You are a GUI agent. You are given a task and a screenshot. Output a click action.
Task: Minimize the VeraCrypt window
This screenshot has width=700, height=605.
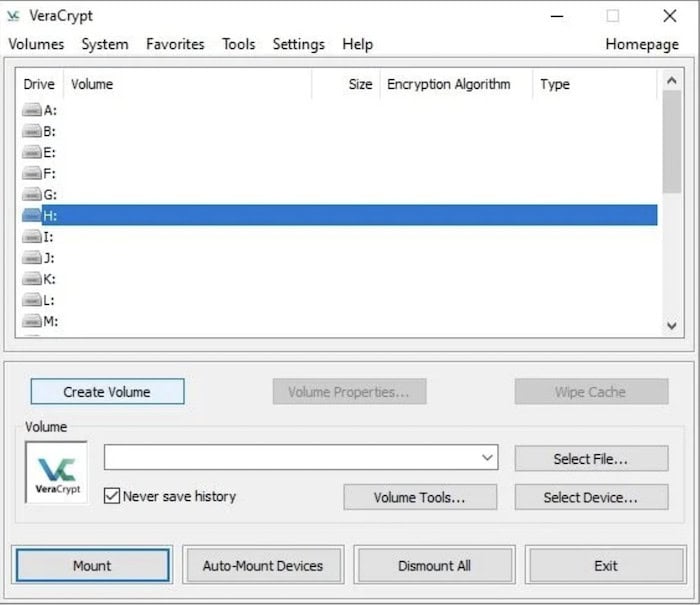coord(557,17)
